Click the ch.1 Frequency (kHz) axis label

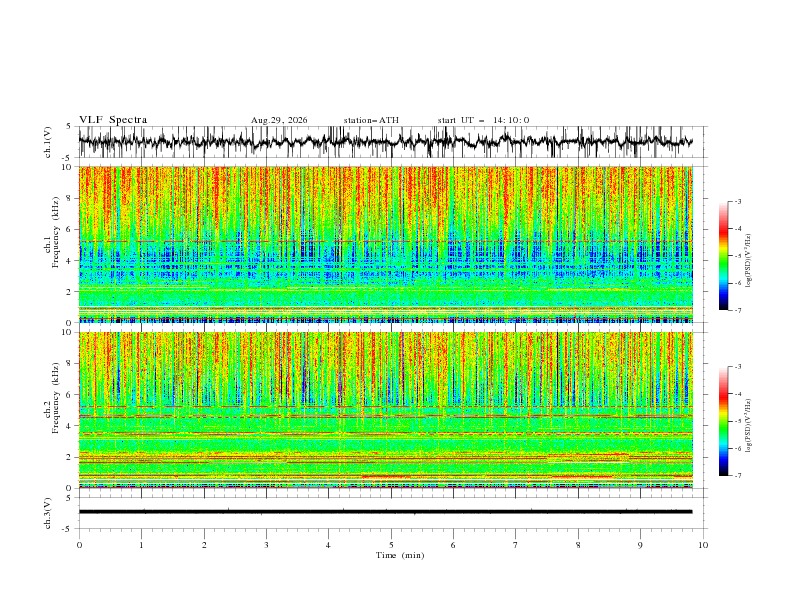(52, 244)
